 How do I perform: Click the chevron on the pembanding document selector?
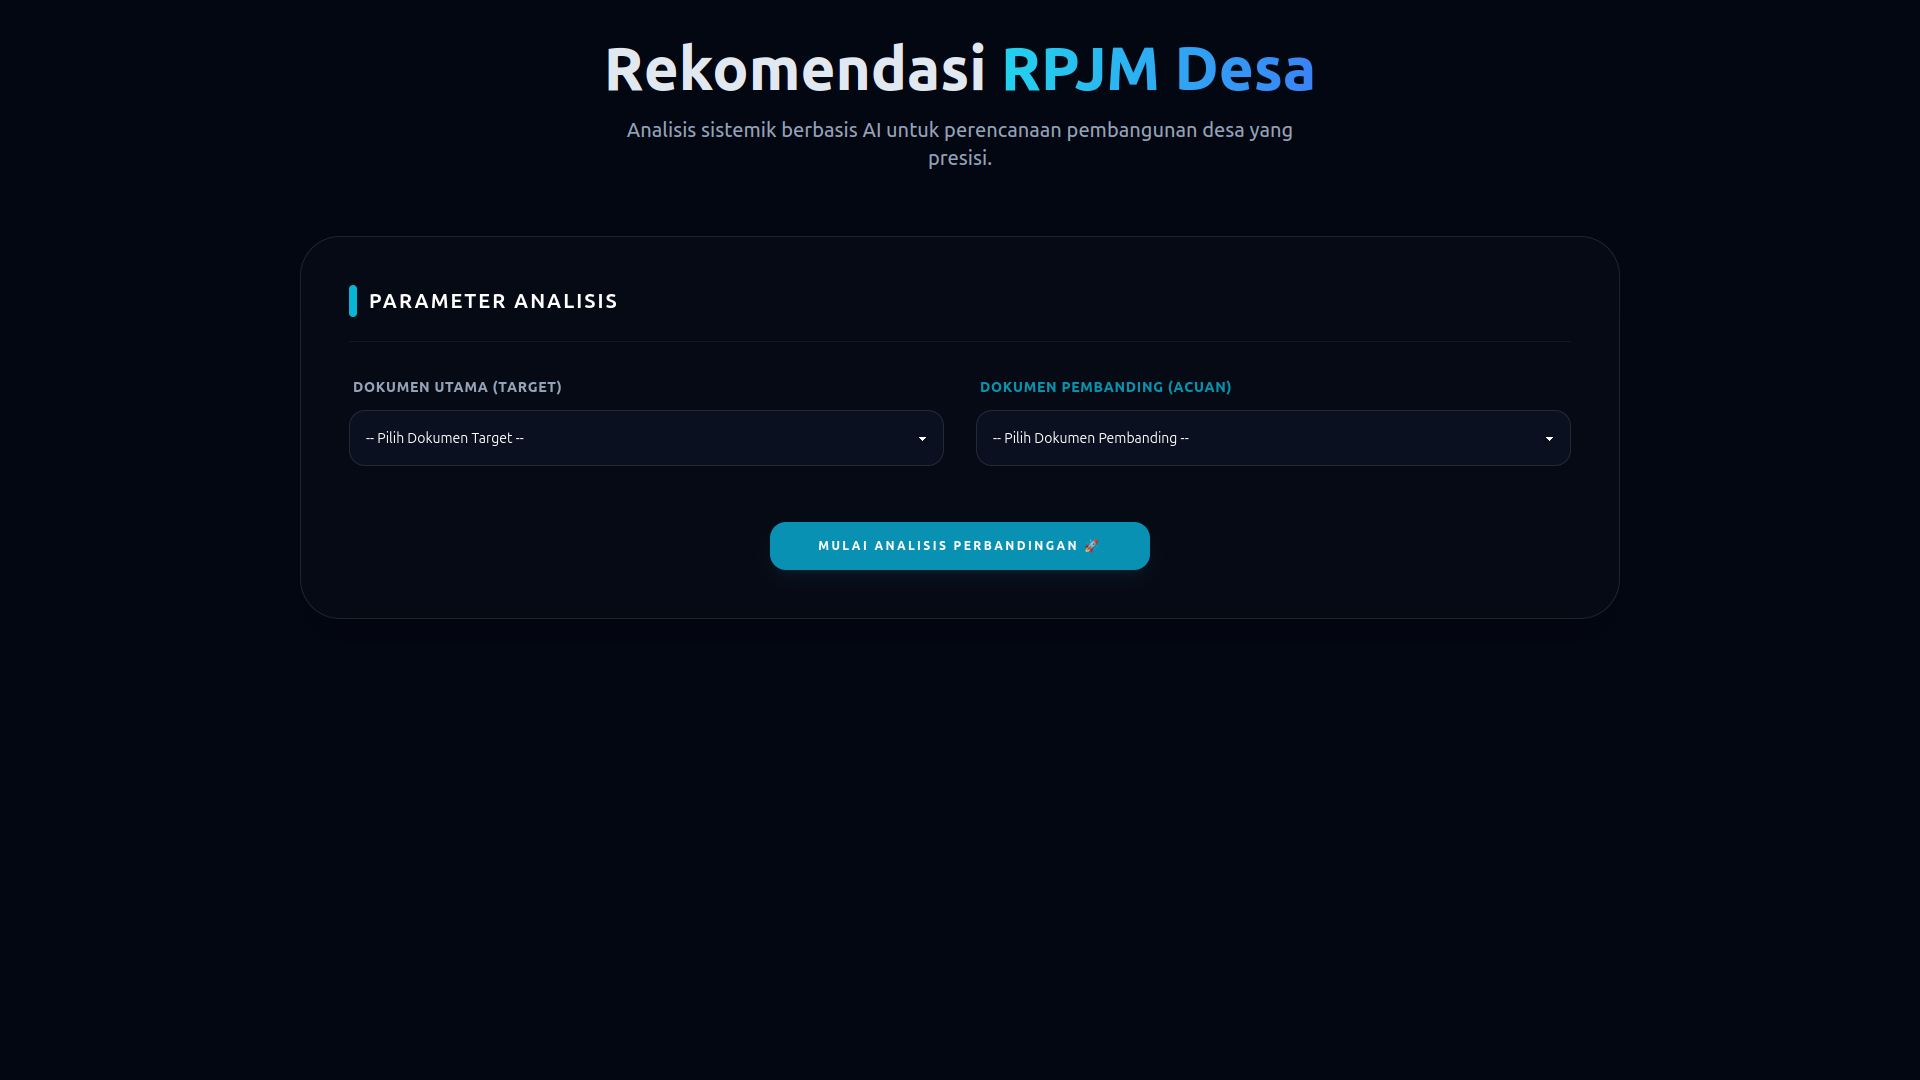[x=1547, y=438]
